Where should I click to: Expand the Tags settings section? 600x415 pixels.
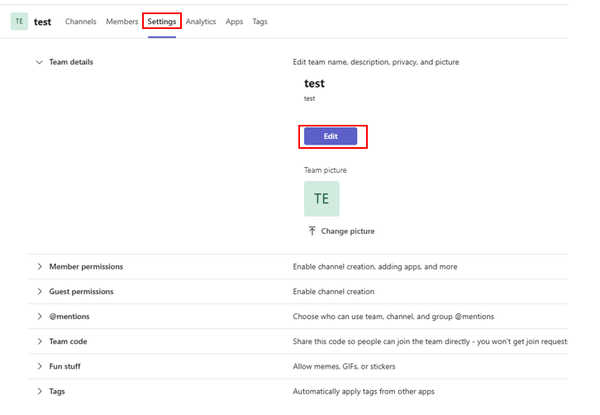click(39, 391)
